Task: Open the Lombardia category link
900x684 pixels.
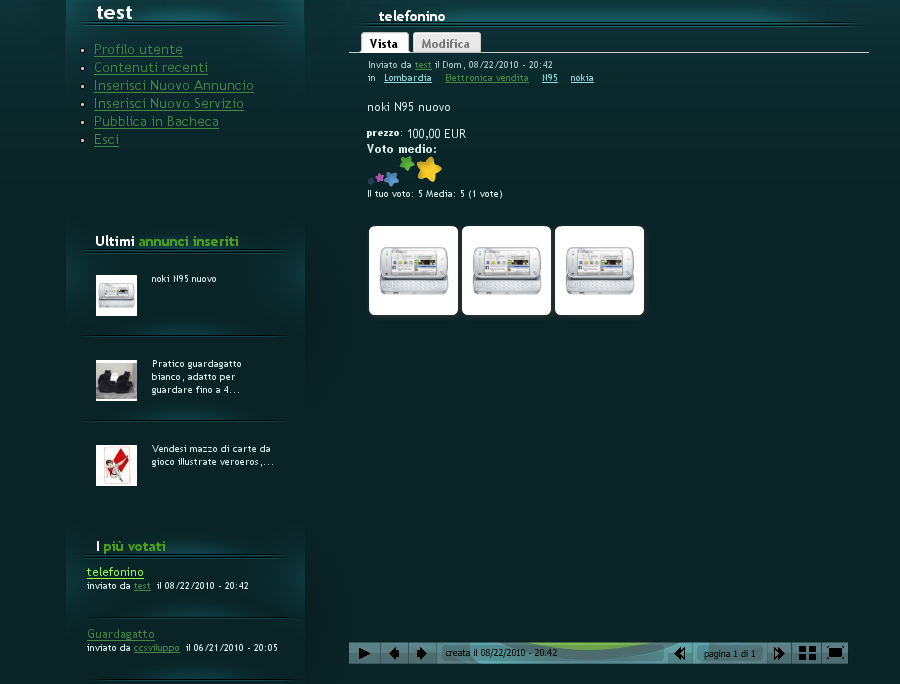Action: (408, 78)
